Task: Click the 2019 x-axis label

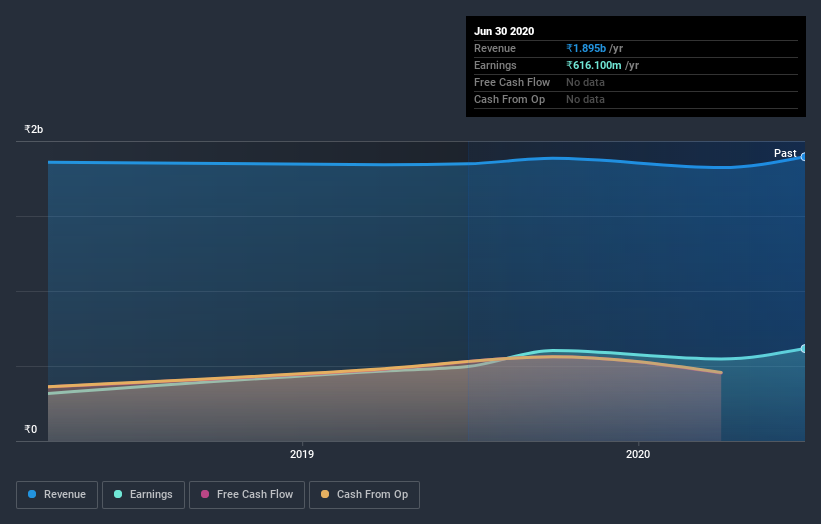Action: tap(302, 454)
